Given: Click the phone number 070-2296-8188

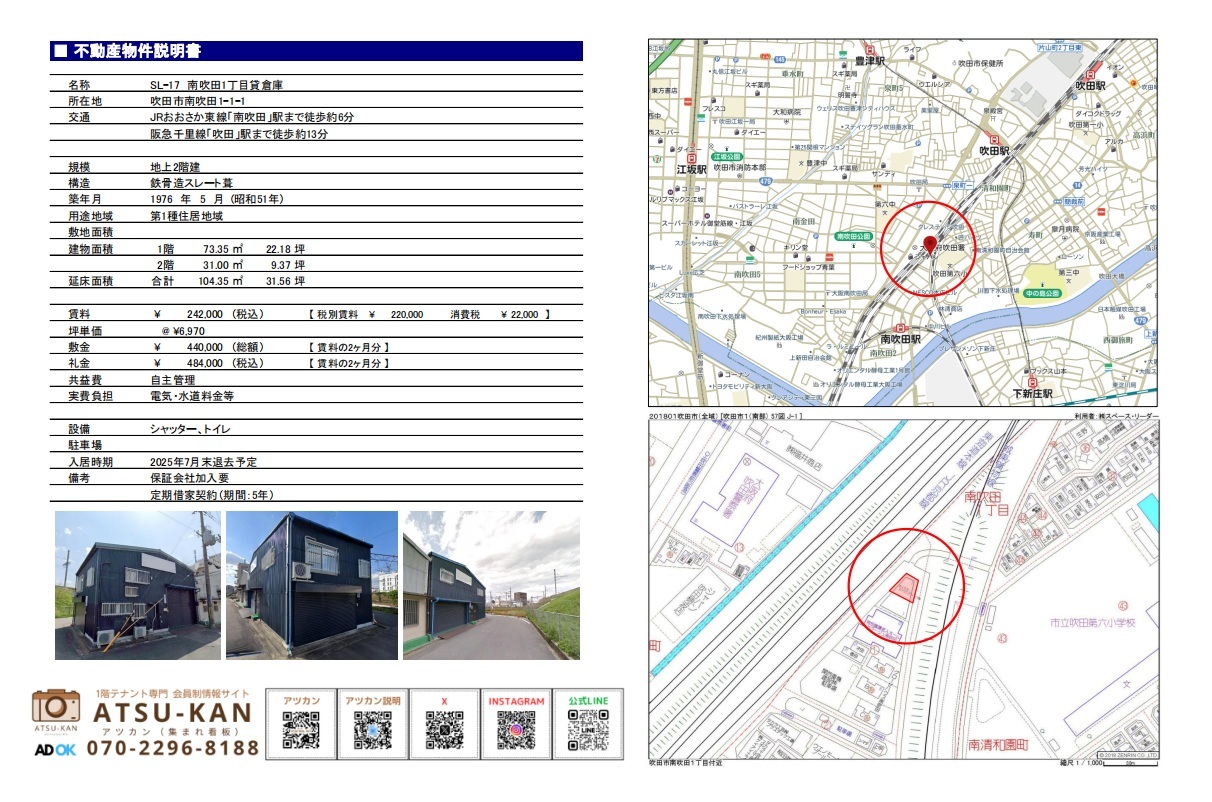Looking at the screenshot, I should coord(173,748).
